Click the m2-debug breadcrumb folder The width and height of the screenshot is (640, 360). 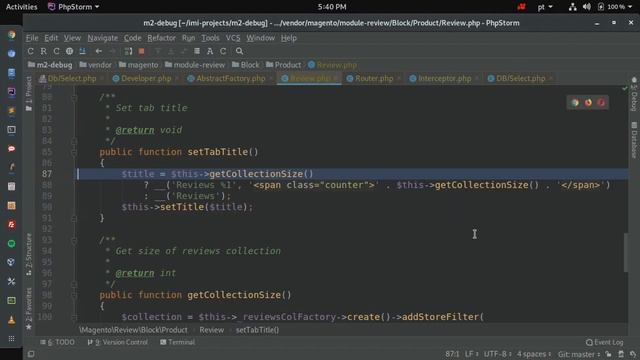(x=50, y=65)
